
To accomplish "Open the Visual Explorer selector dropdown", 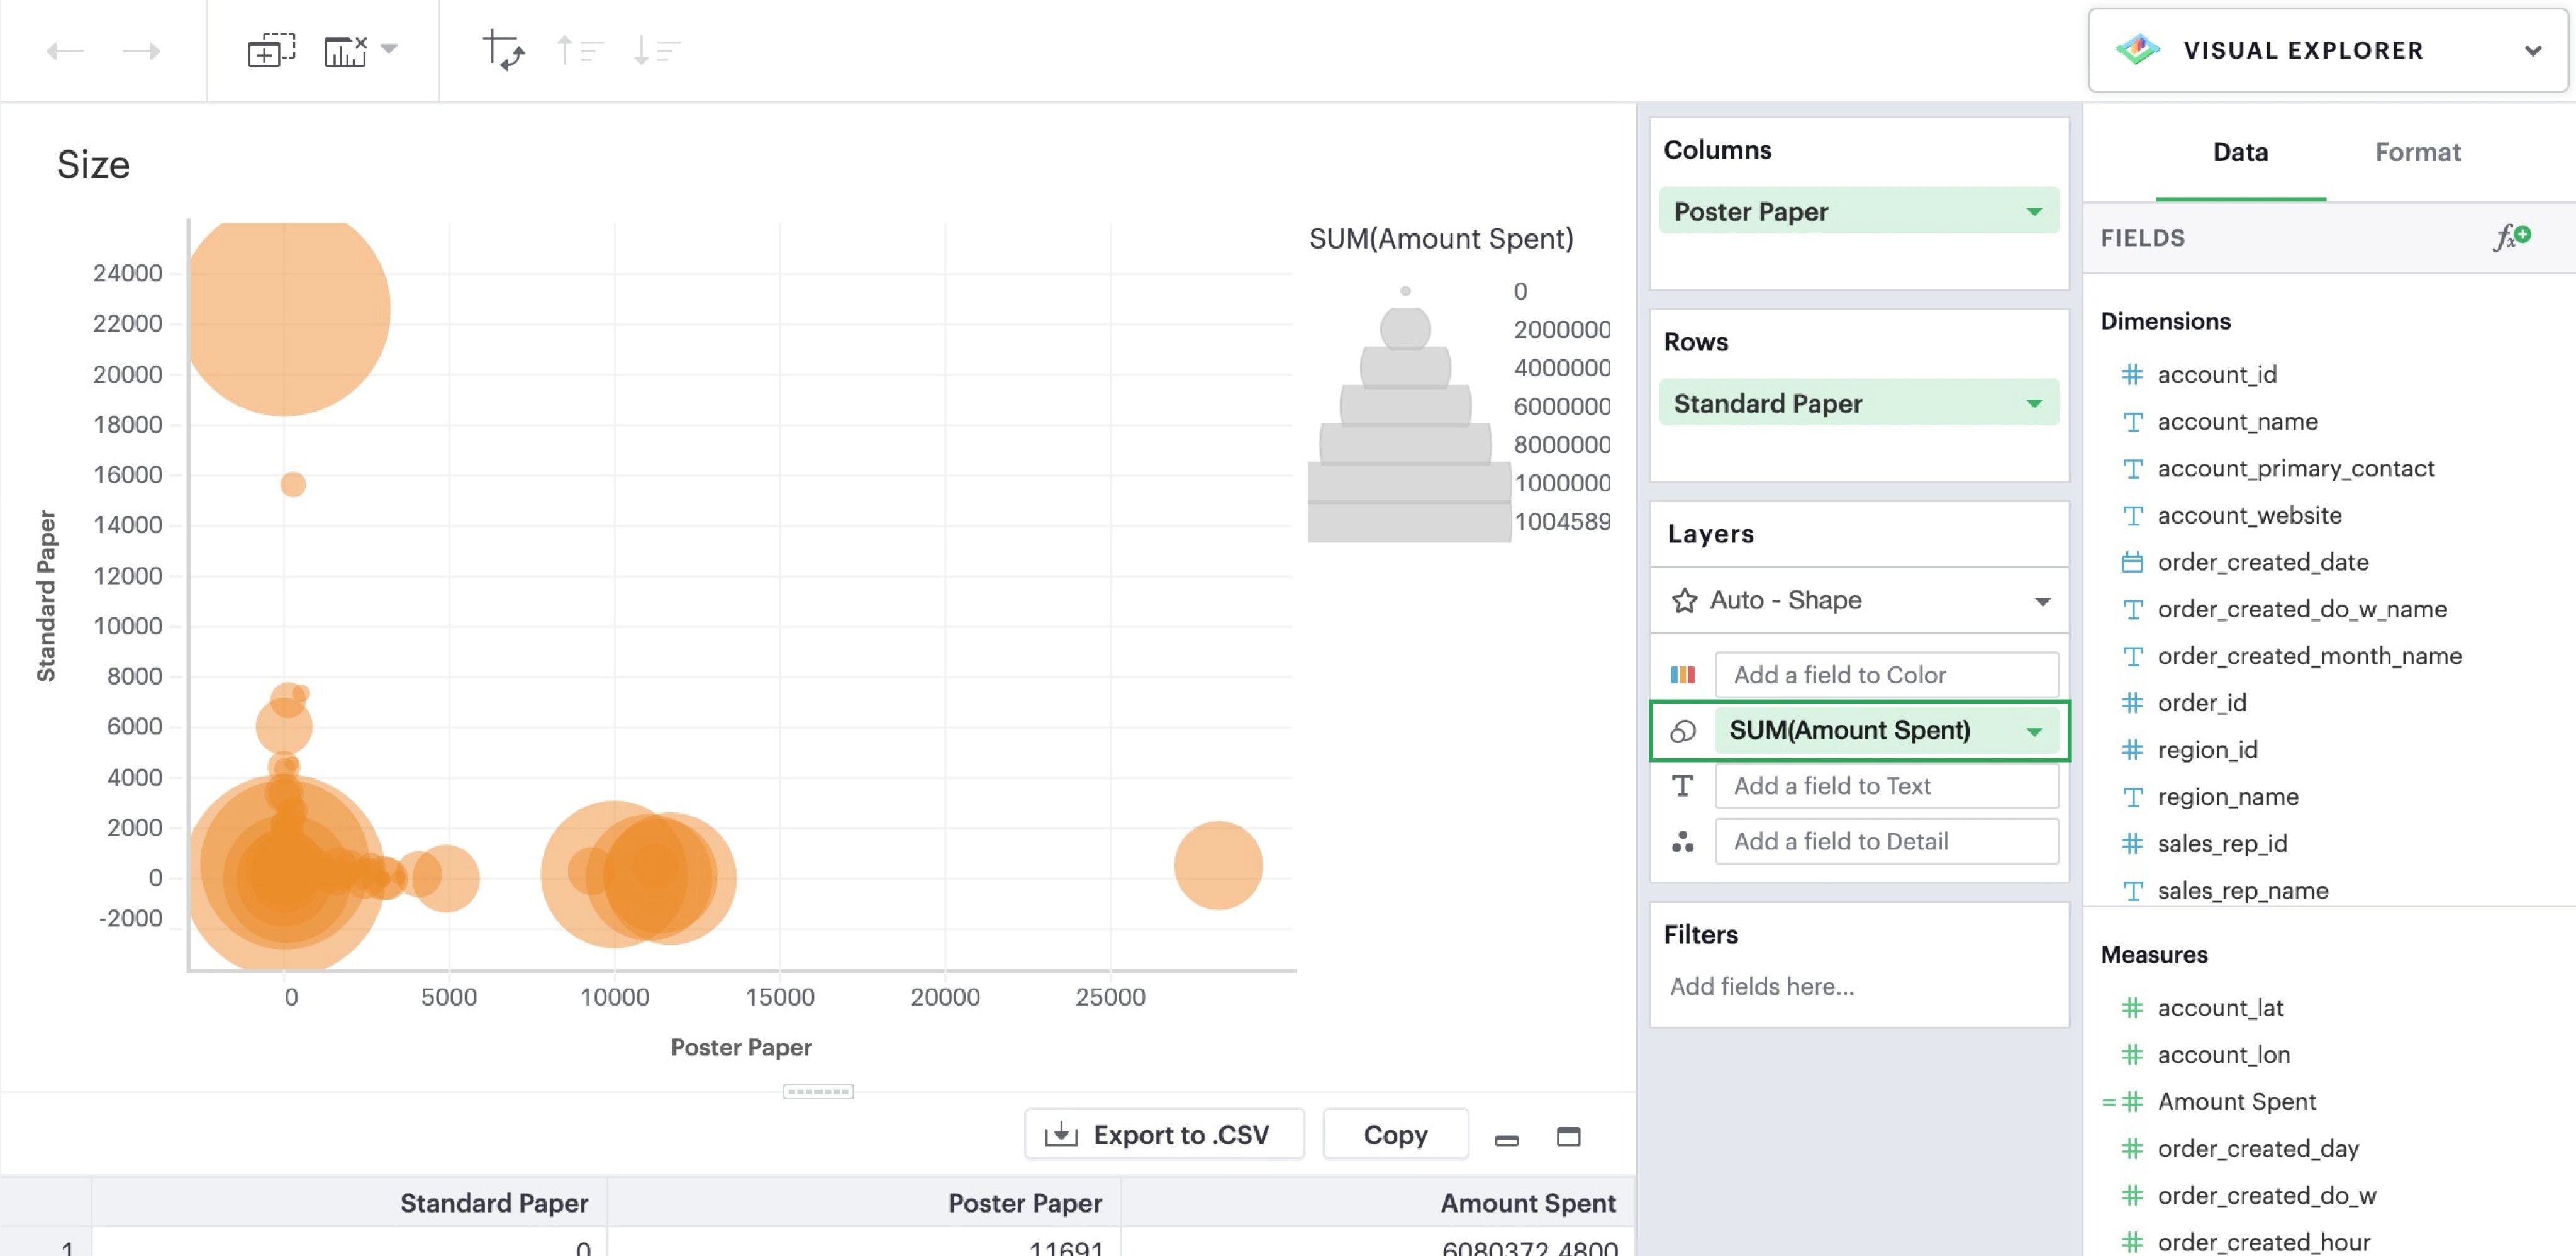I will [x=2532, y=51].
